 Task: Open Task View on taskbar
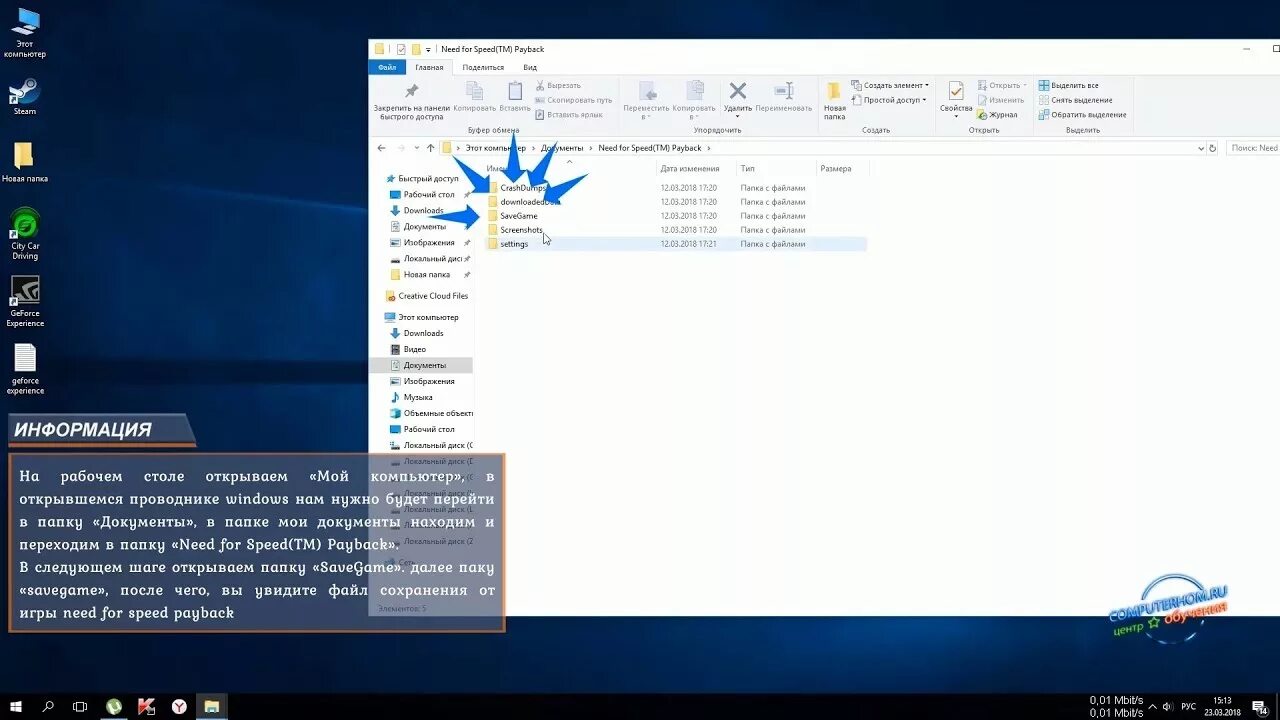[80, 707]
